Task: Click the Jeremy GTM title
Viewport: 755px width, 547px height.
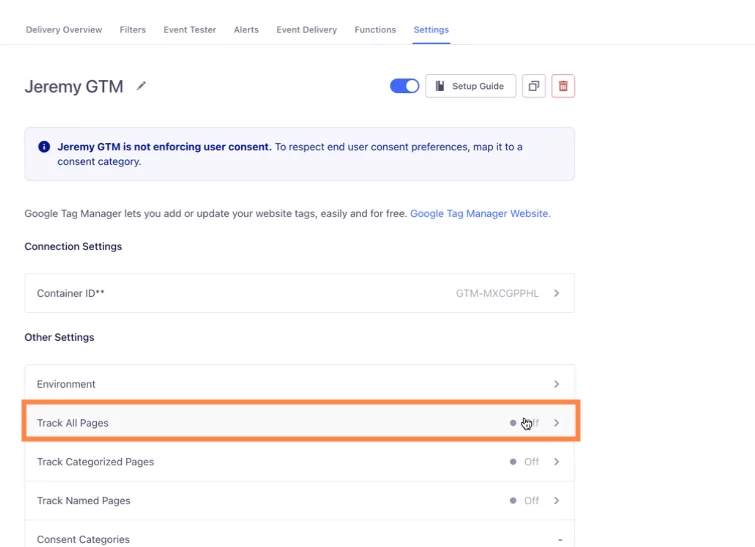Action: pyautogui.click(x=74, y=86)
